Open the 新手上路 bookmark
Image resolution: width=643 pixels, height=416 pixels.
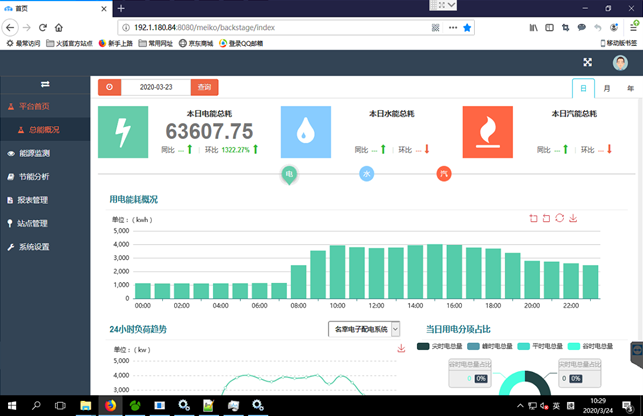(x=116, y=43)
